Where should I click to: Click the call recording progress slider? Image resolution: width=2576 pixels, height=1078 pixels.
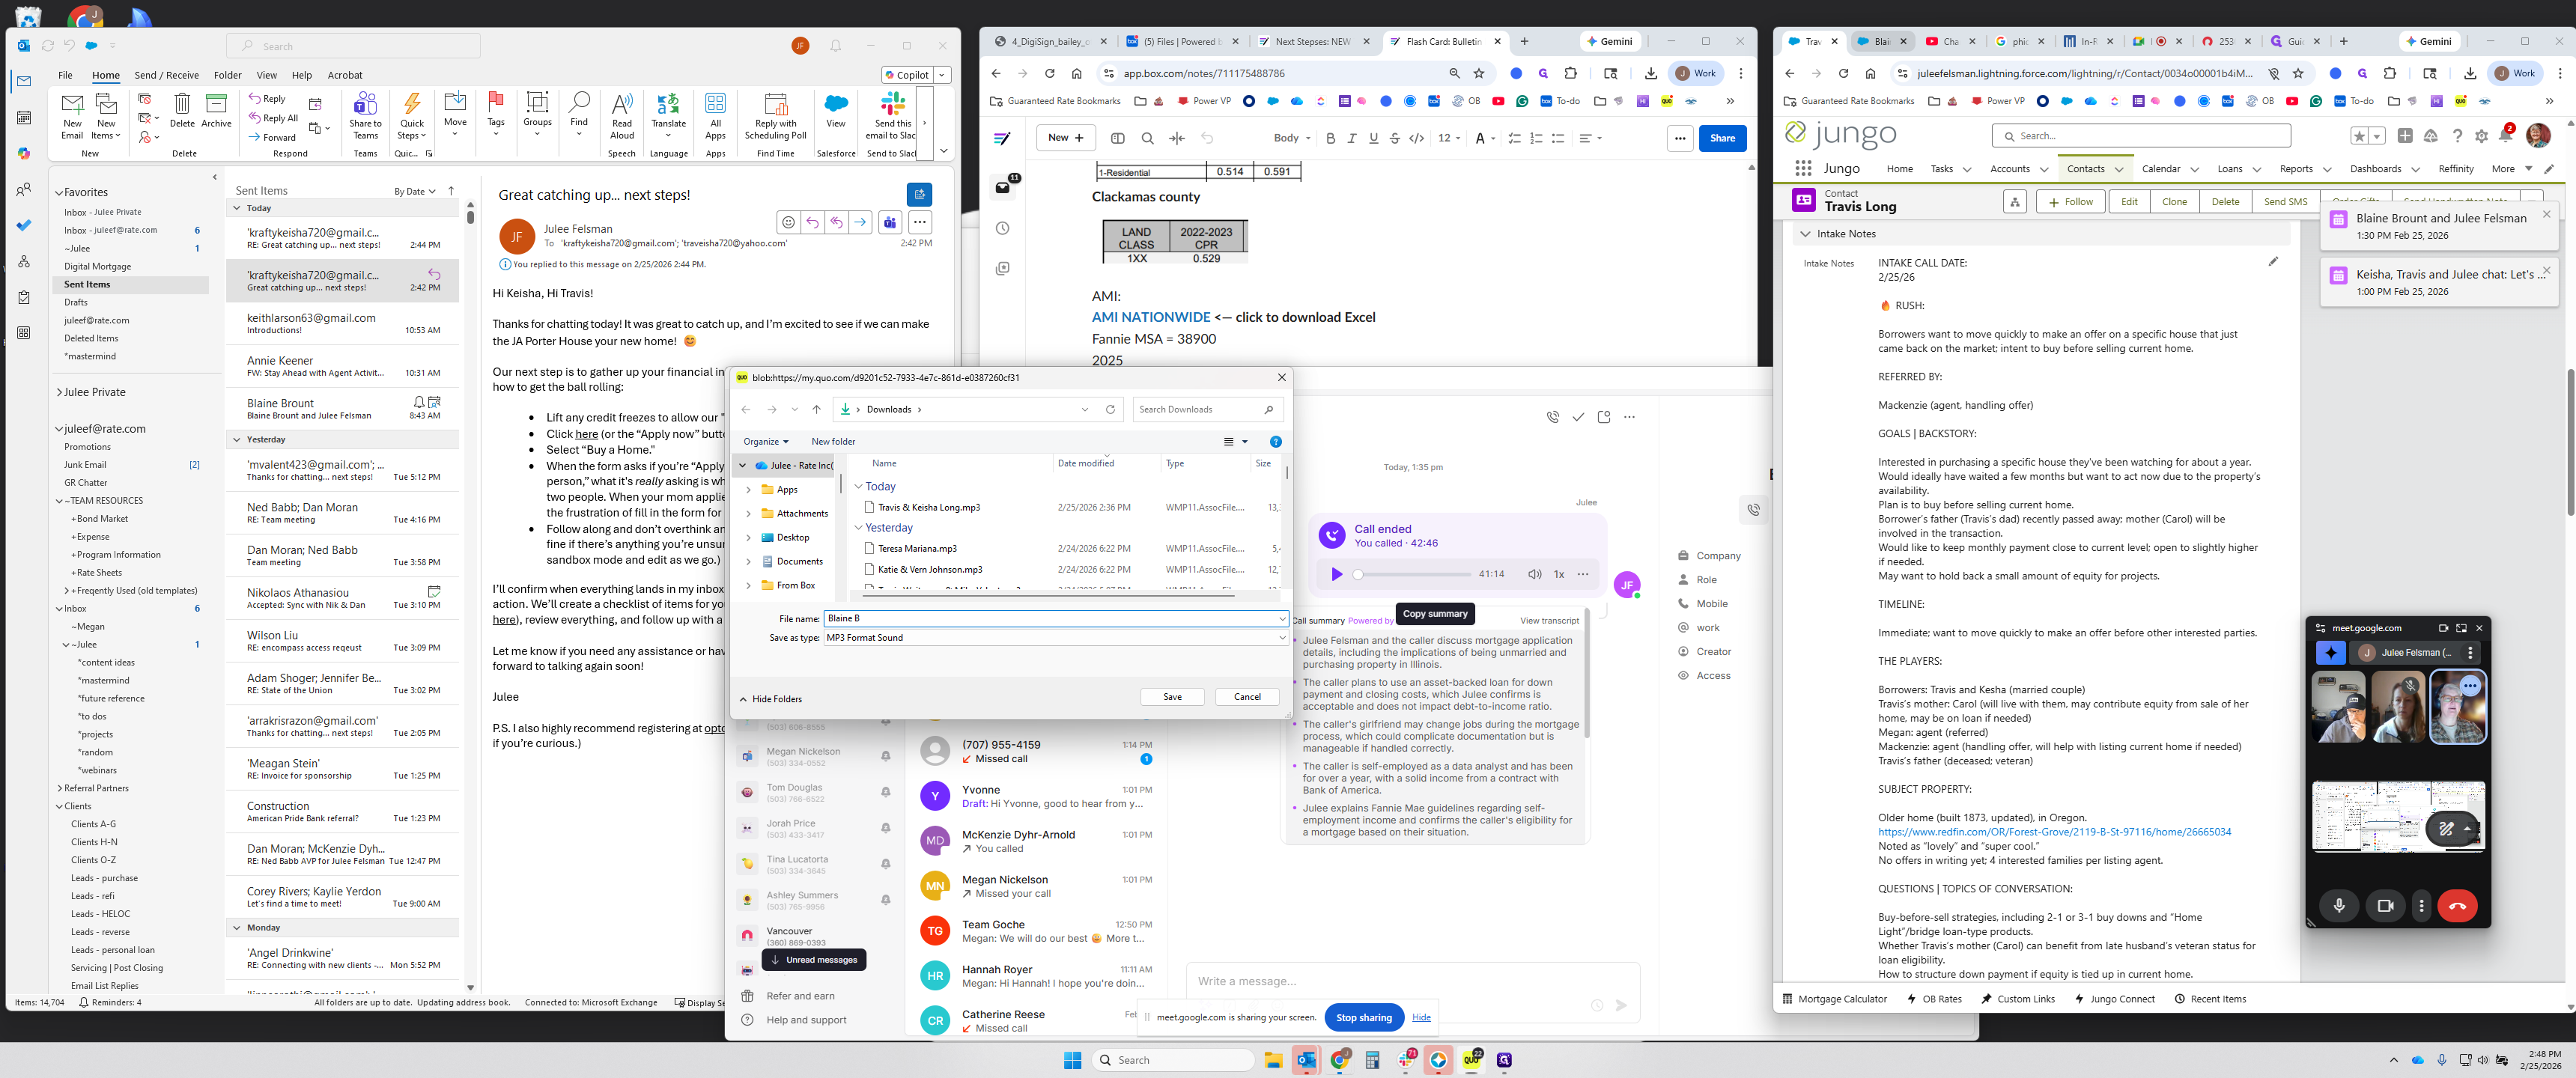point(1414,574)
